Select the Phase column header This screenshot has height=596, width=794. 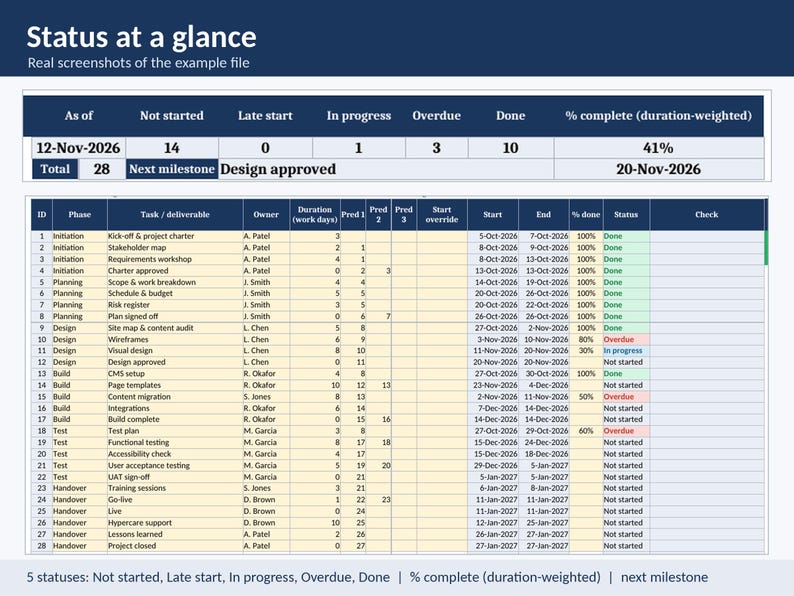click(x=80, y=215)
